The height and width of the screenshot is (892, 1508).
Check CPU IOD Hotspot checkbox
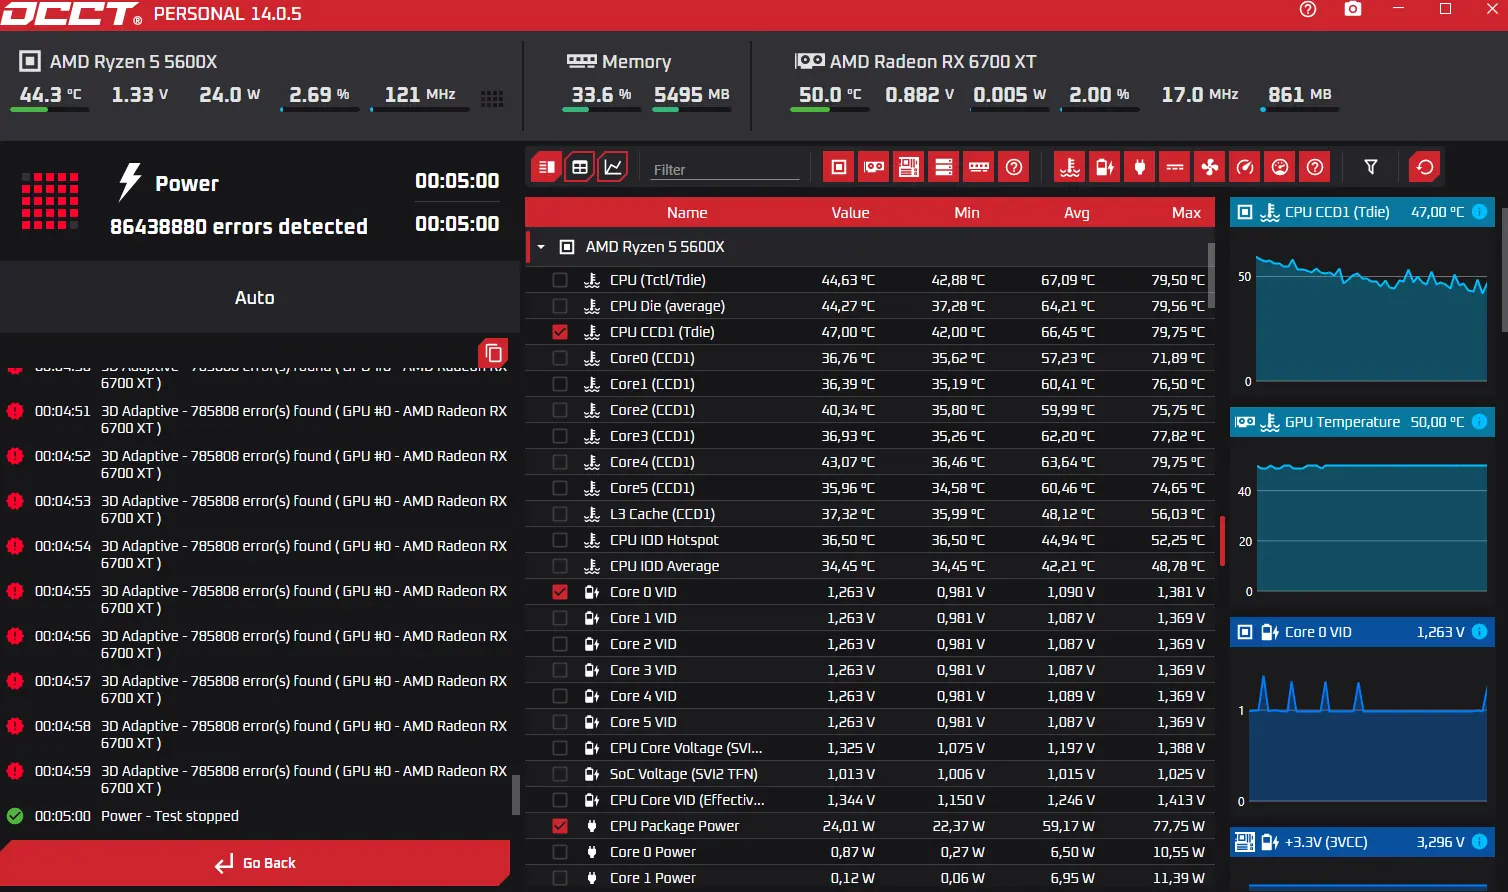click(560, 540)
